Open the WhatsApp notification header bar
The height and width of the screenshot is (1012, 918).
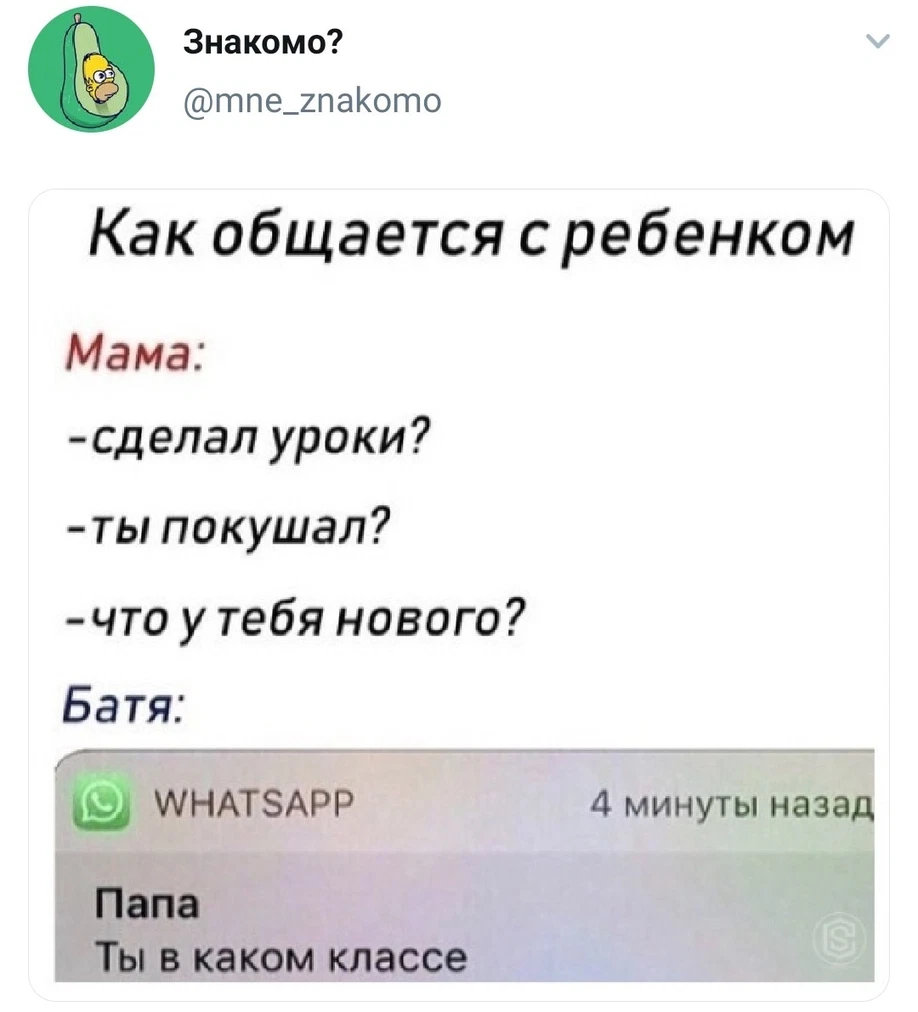464,802
